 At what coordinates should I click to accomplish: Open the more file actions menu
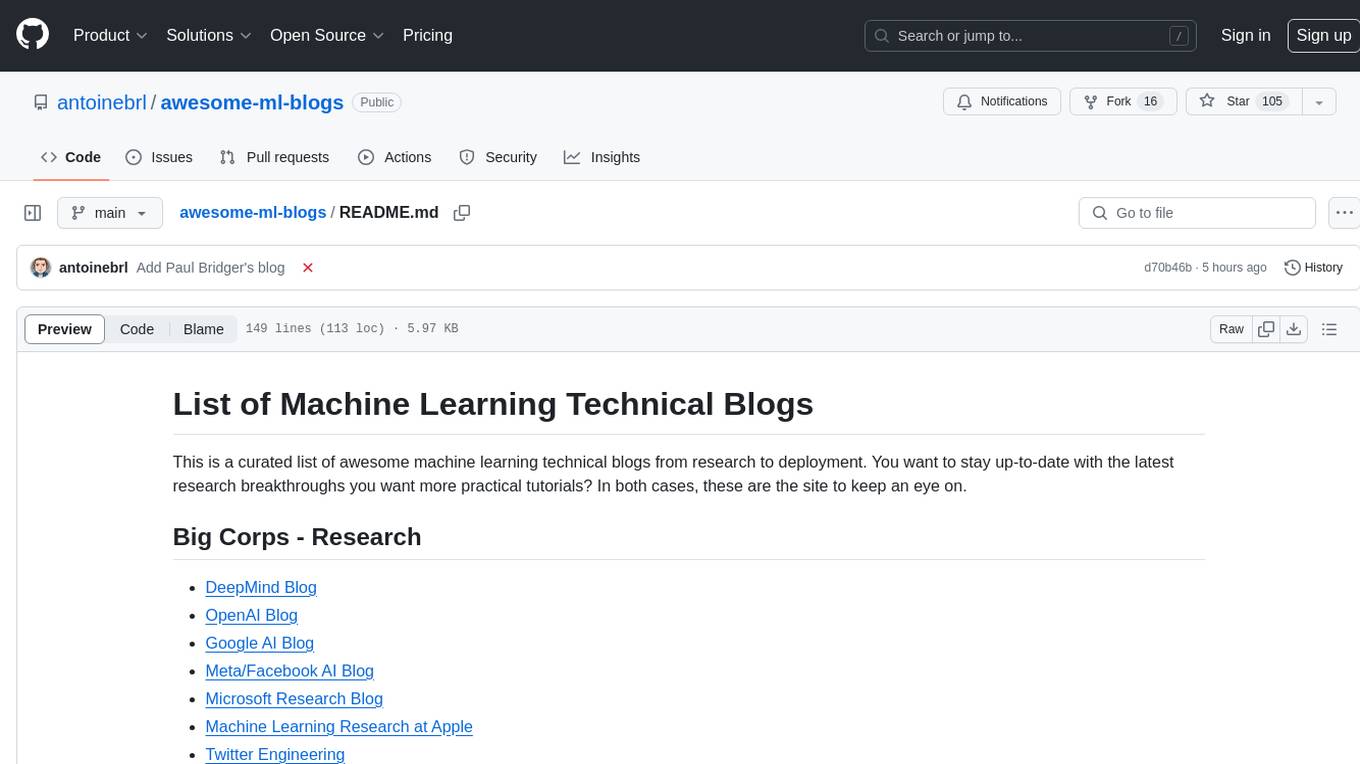pos(1344,213)
